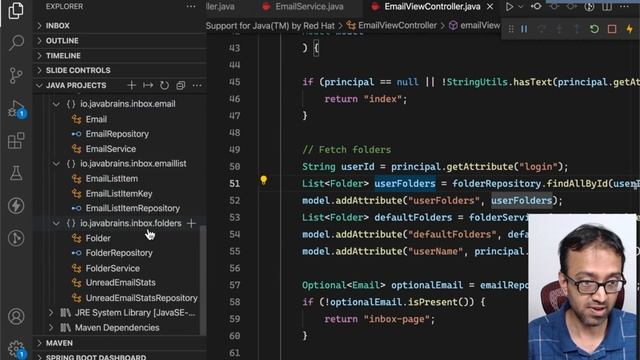The height and width of the screenshot is (360, 640).
Task: Restart the debug session
Action: pos(594,29)
